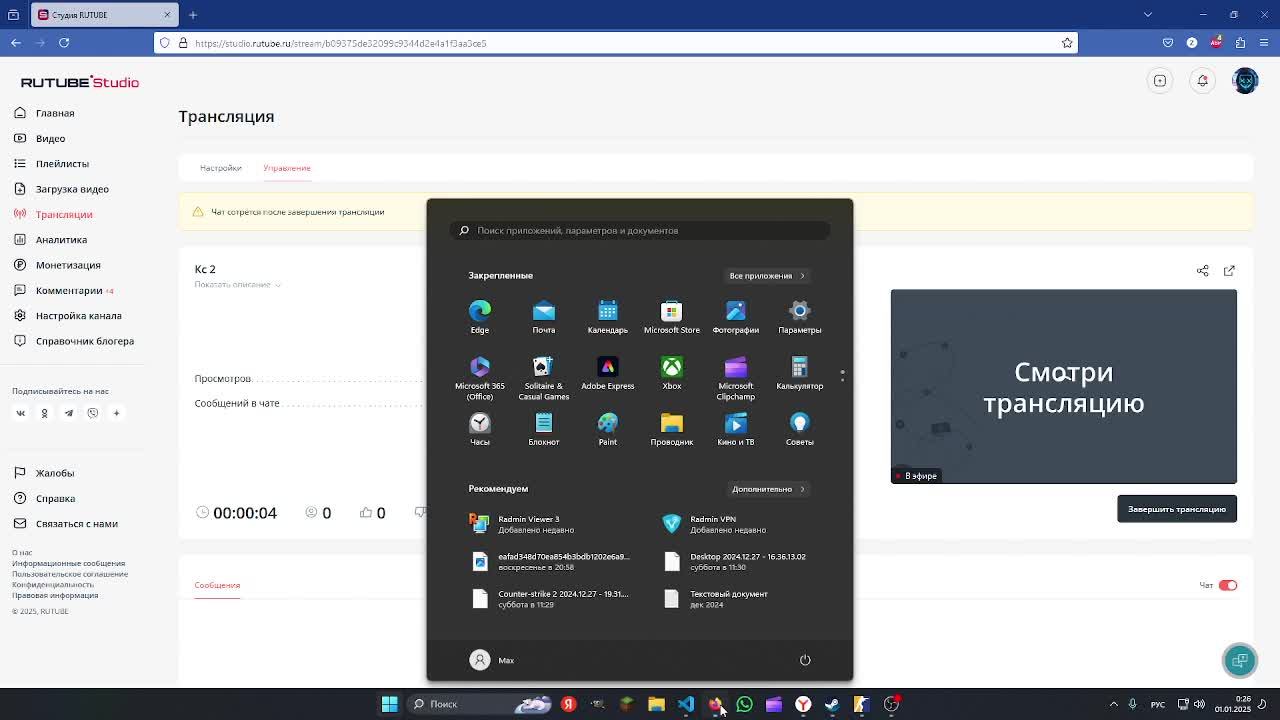Open Калькулятор app
The height and width of the screenshot is (720, 1280).
coord(800,372)
